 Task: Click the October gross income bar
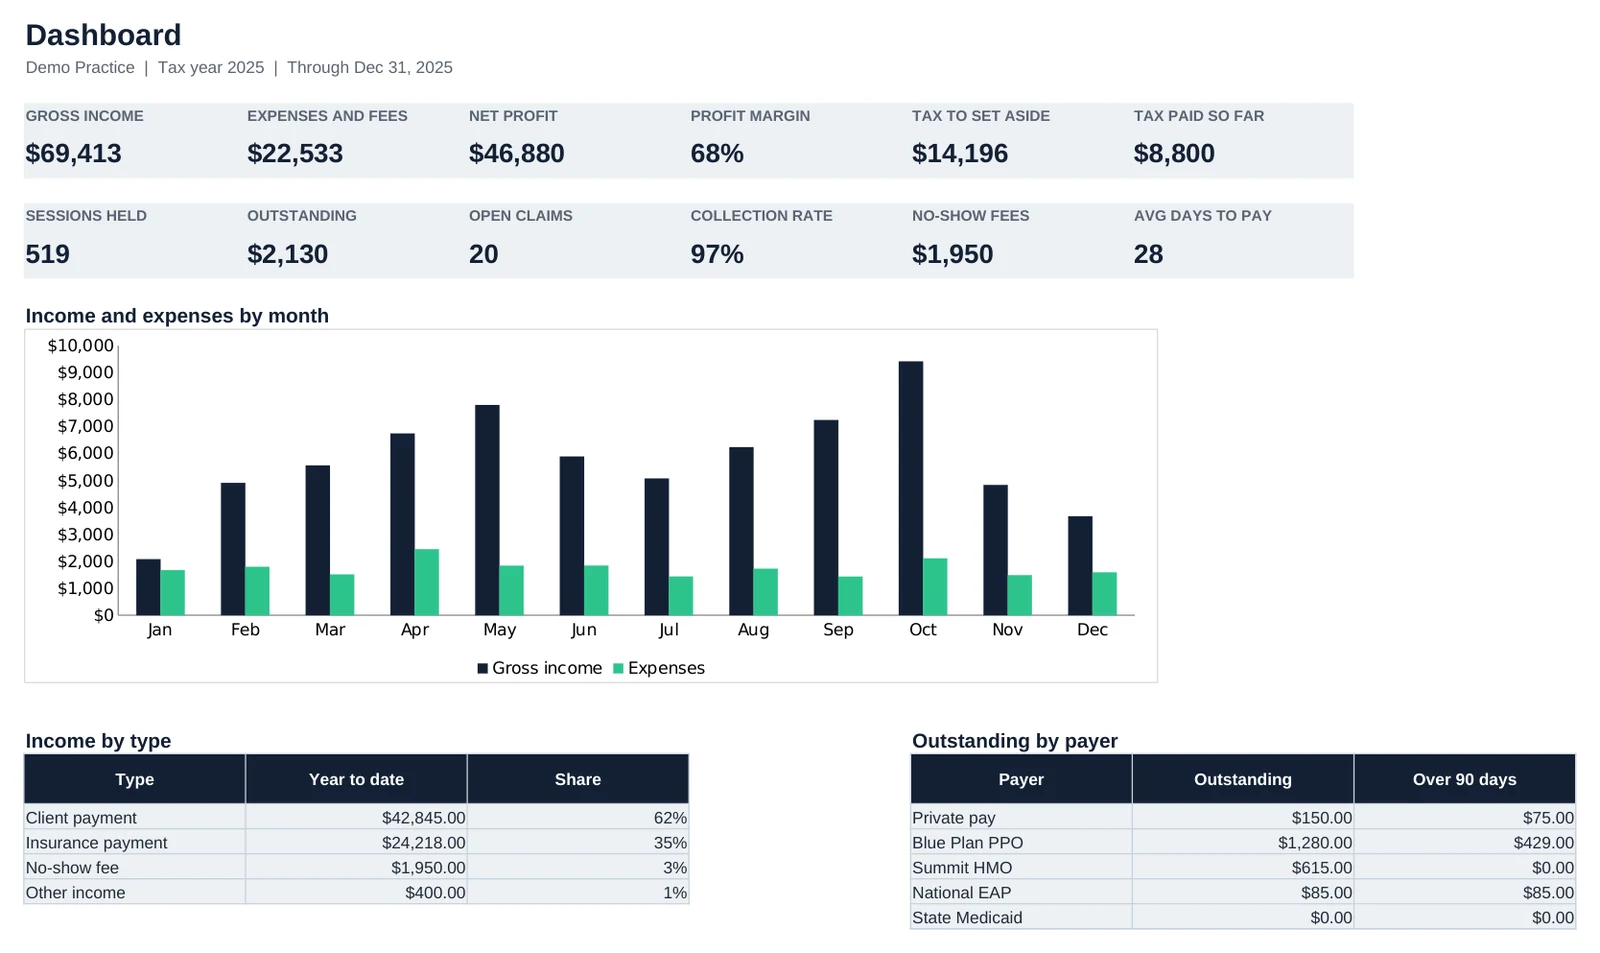click(911, 488)
